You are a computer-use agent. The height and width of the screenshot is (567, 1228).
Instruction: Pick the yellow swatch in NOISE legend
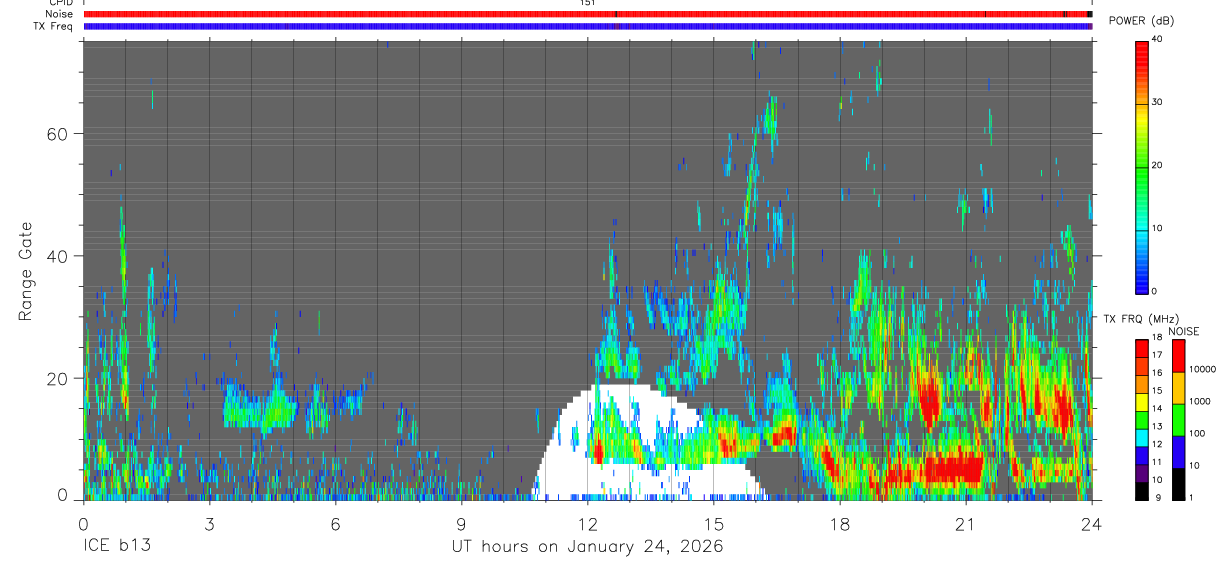pos(1179,388)
